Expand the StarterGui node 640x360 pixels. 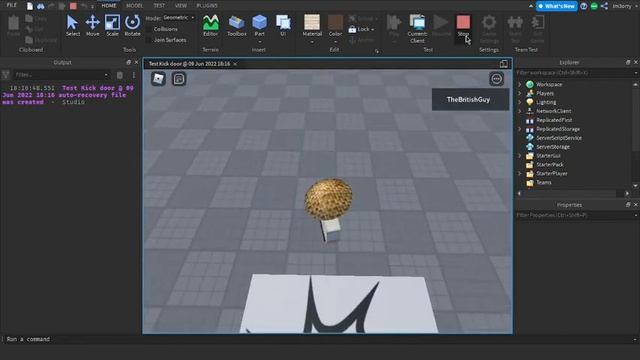520,156
